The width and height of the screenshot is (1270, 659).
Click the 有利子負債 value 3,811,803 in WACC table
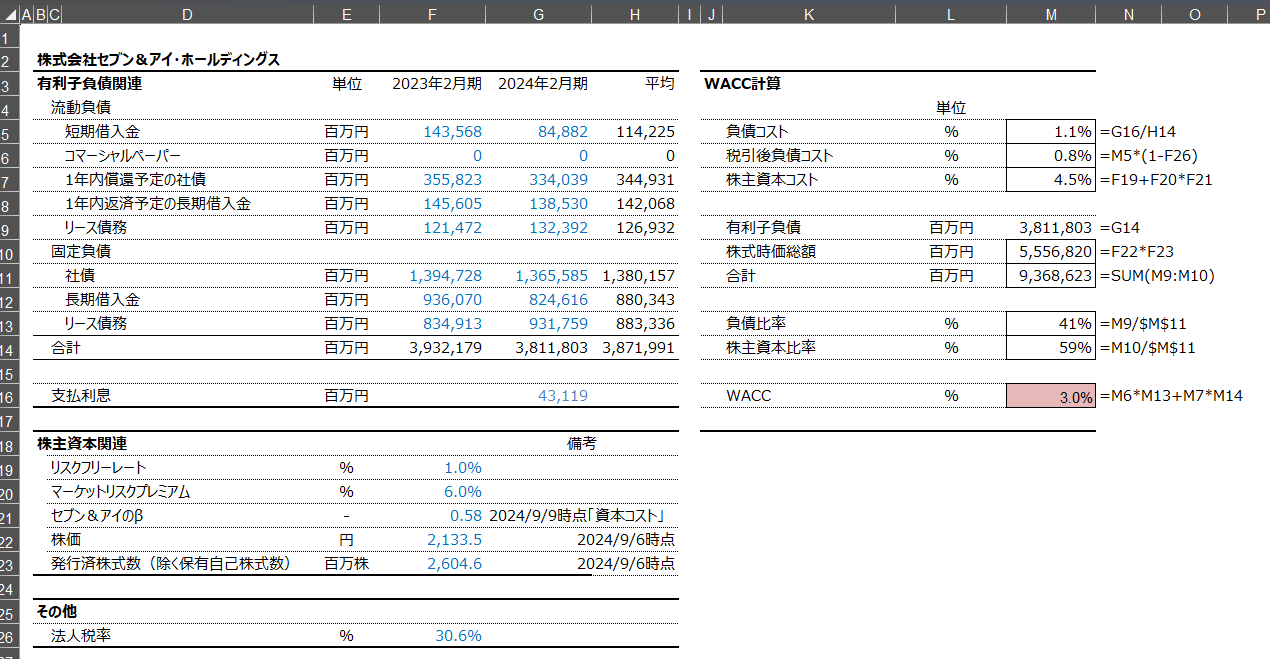click(1055, 228)
